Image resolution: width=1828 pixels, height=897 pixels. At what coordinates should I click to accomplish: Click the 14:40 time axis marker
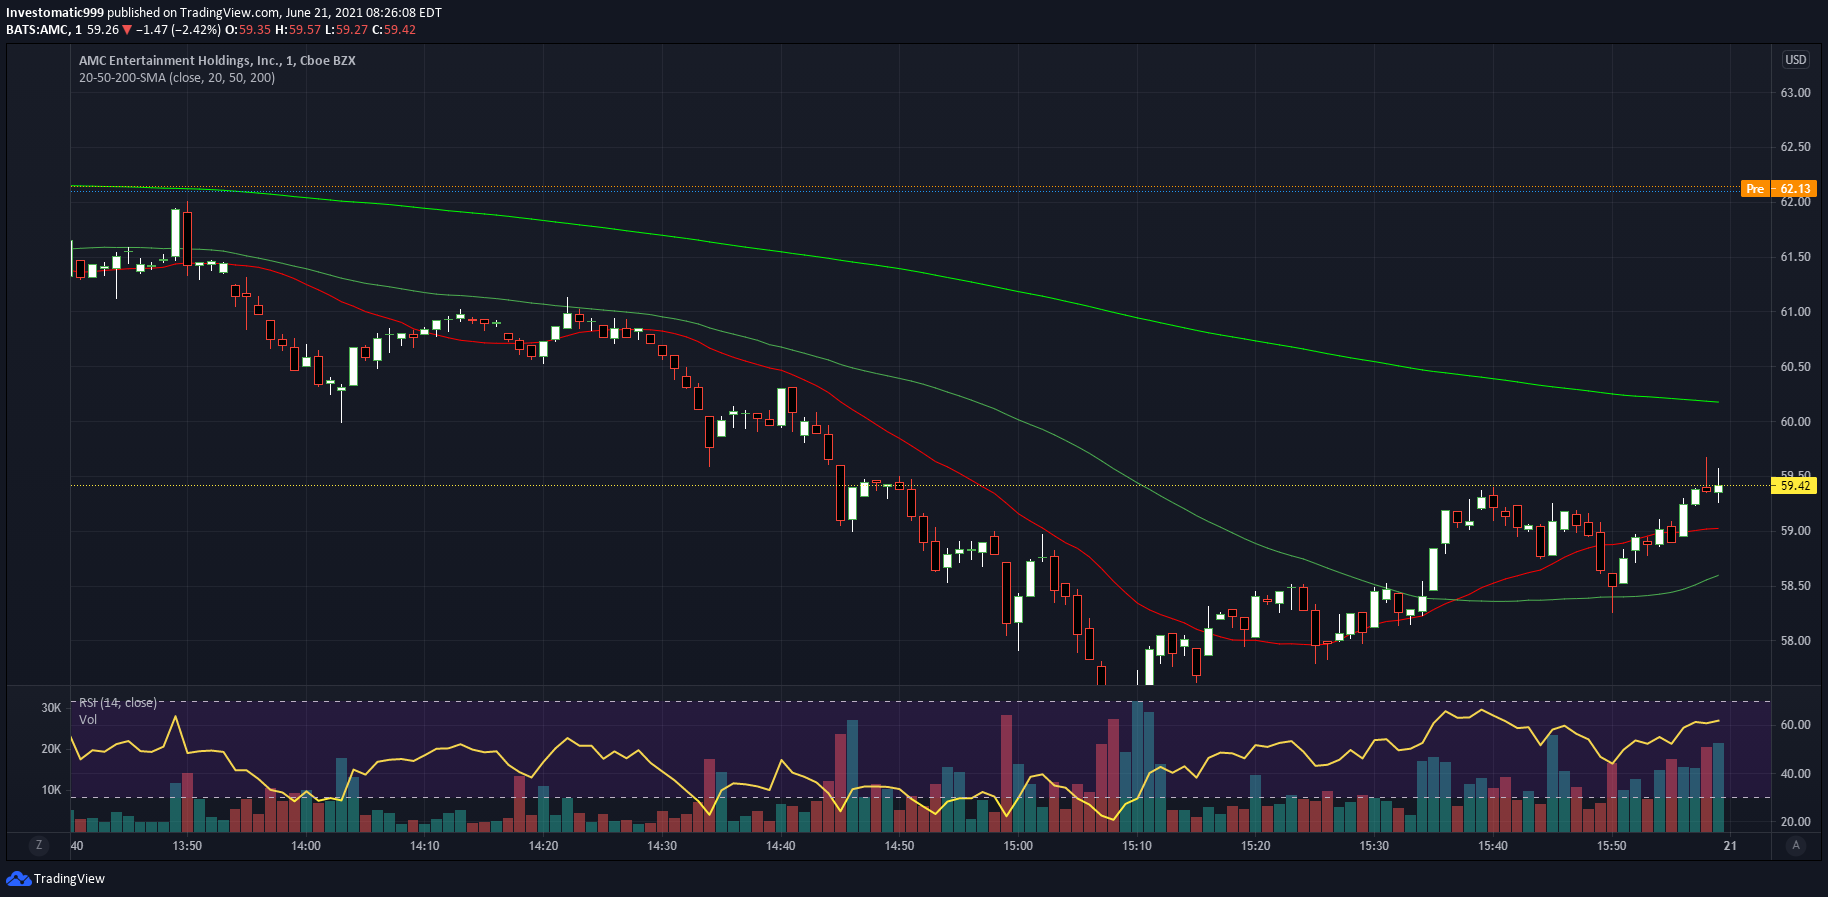click(x=781, y=846)
